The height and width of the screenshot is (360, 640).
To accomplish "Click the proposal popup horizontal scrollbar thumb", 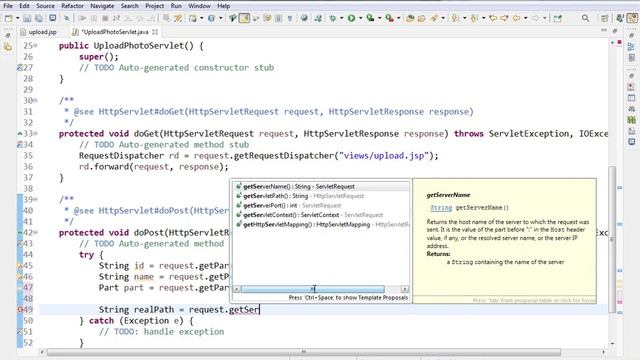I will coord(313,289).
